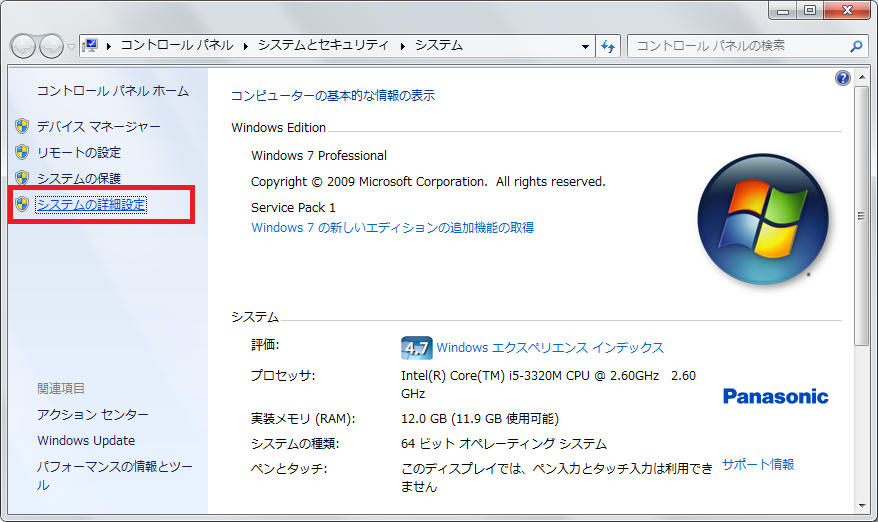
Task: Click the shield icon beside デバイス マネージャー
Action: click(x=22, y=127)
